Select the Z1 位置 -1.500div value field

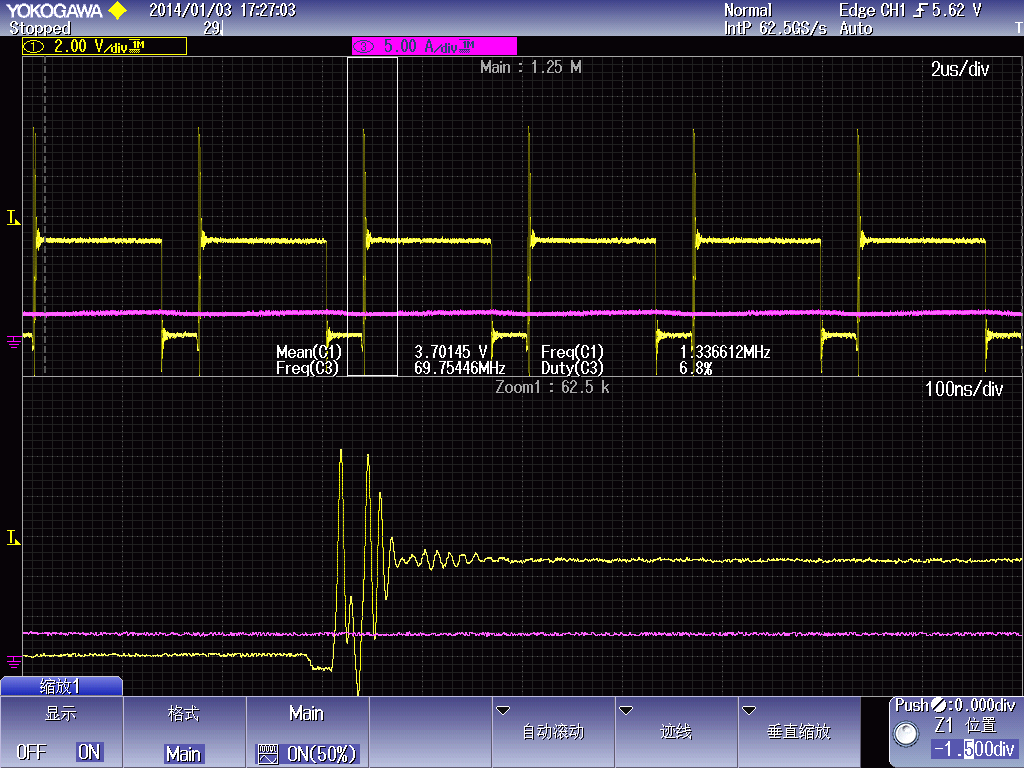click(974, 748)
